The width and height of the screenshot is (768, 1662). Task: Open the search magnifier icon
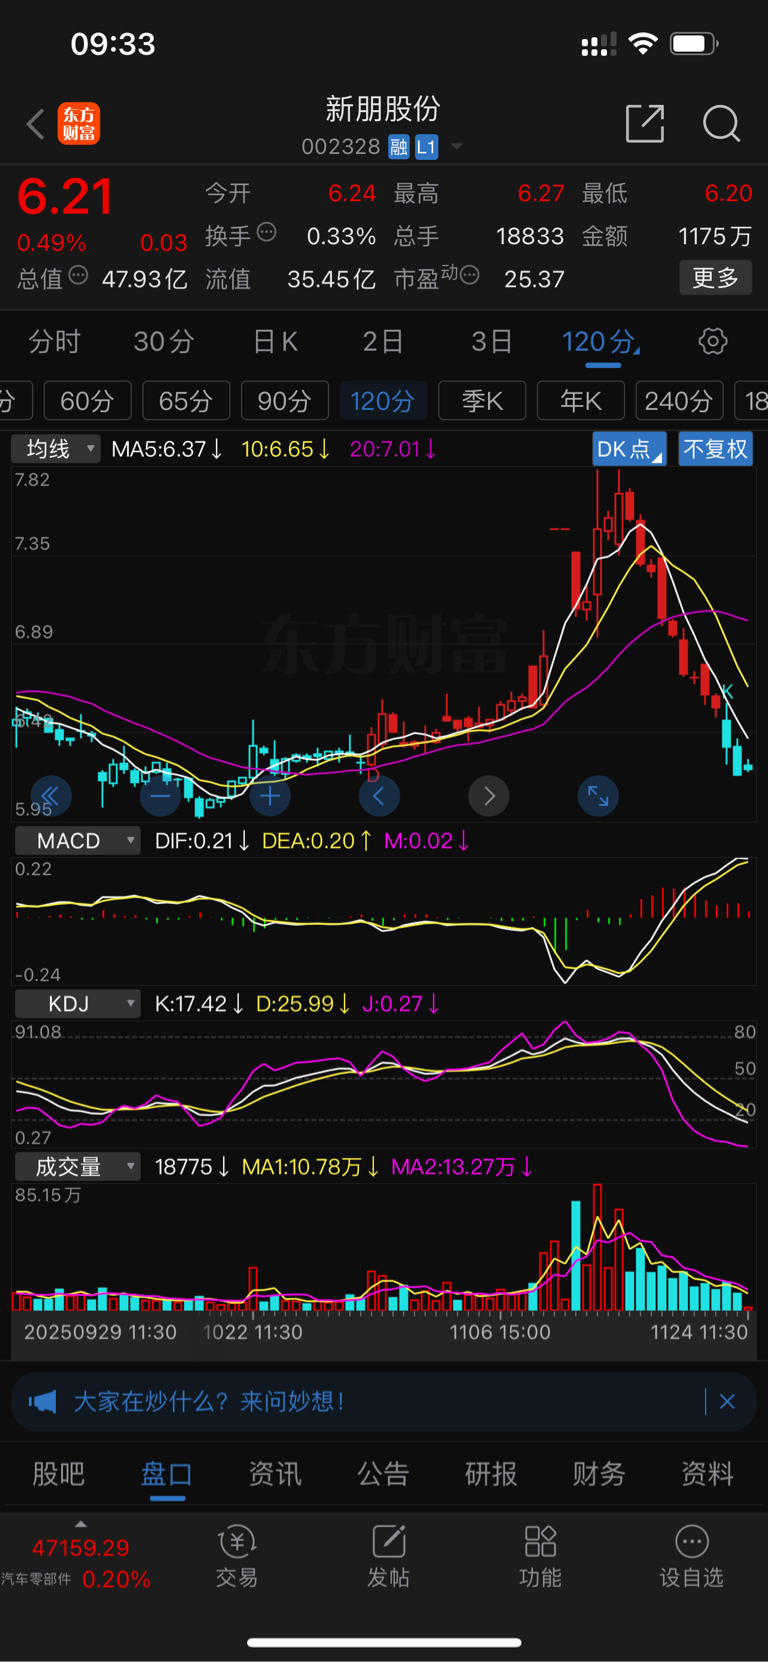coord(721,124)
